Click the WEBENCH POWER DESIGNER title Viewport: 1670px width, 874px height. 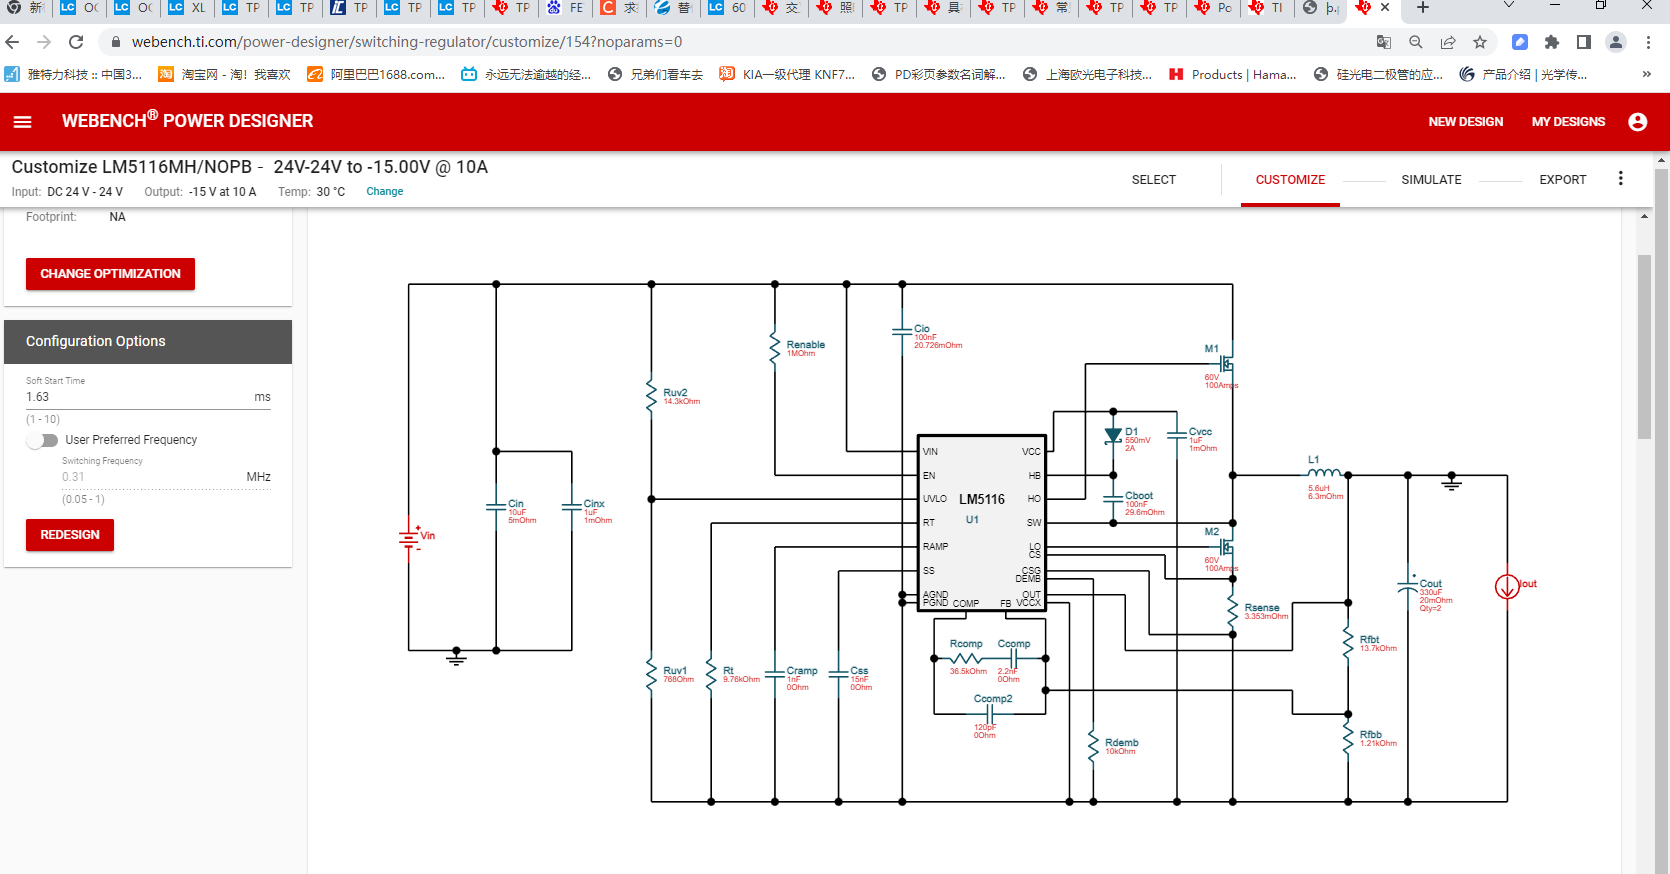187,121
